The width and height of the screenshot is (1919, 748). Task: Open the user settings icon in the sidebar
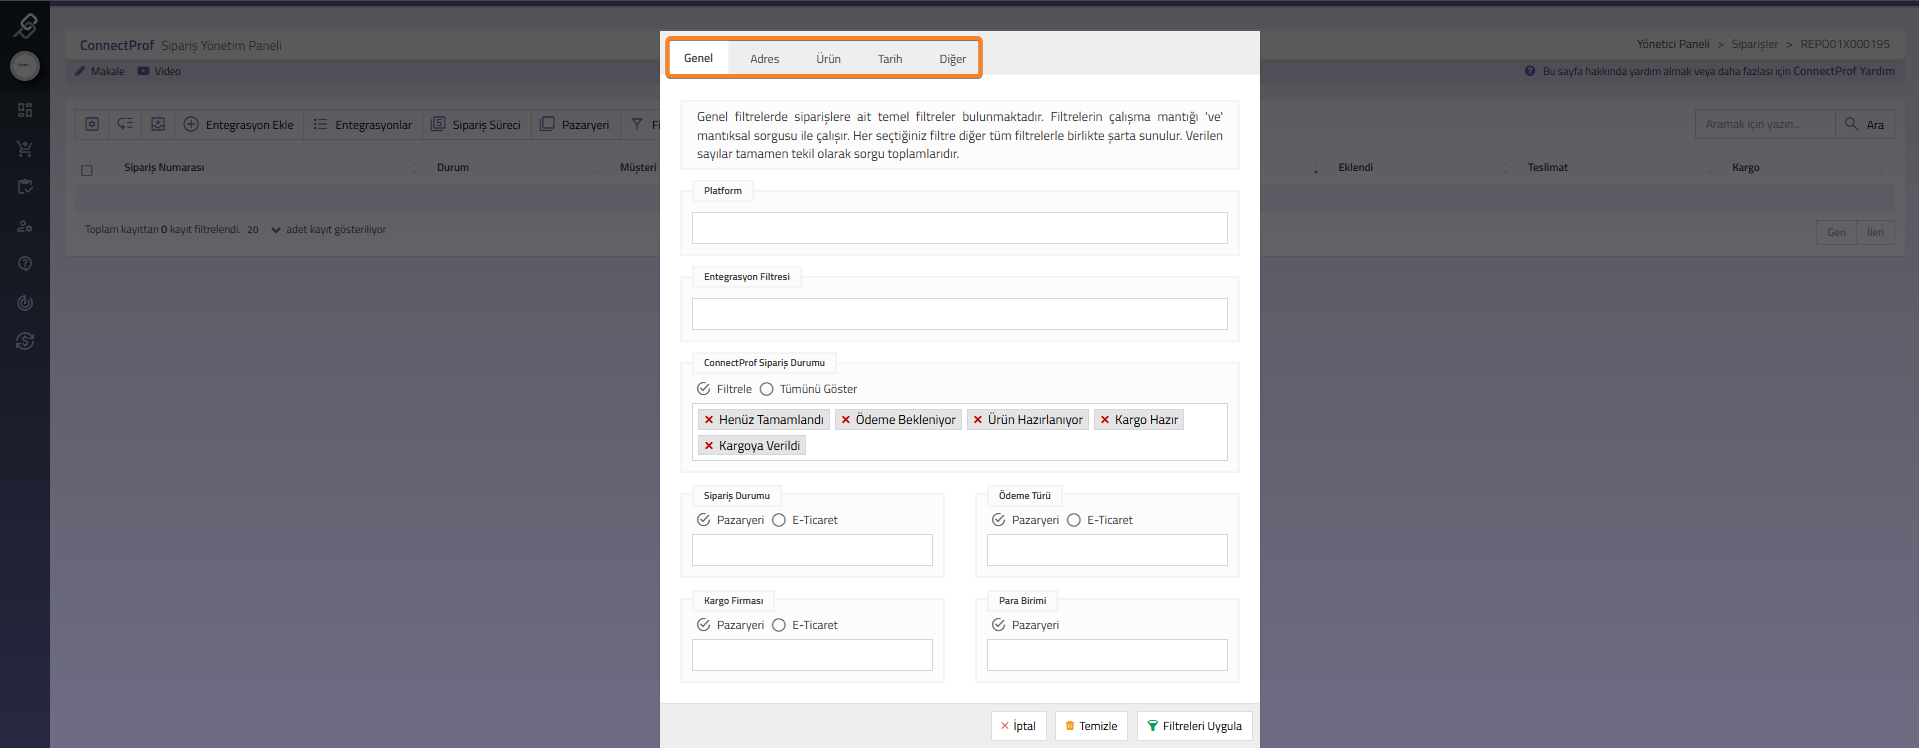click(x=25, y=226)
